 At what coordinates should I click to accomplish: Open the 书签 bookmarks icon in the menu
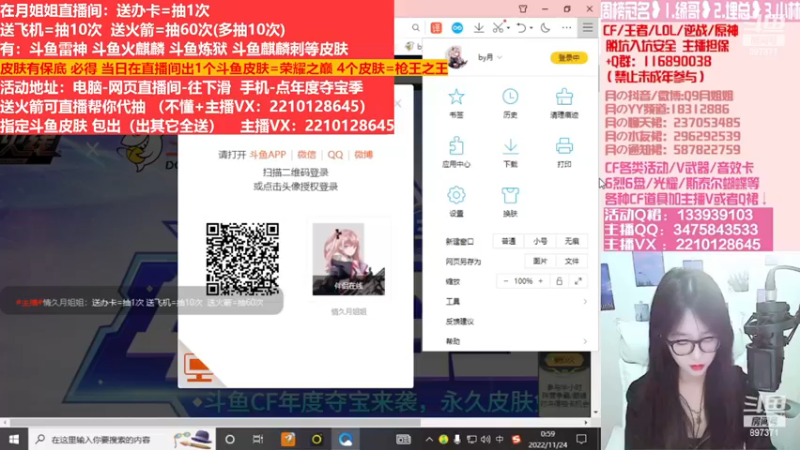click(x=456, y=97)
